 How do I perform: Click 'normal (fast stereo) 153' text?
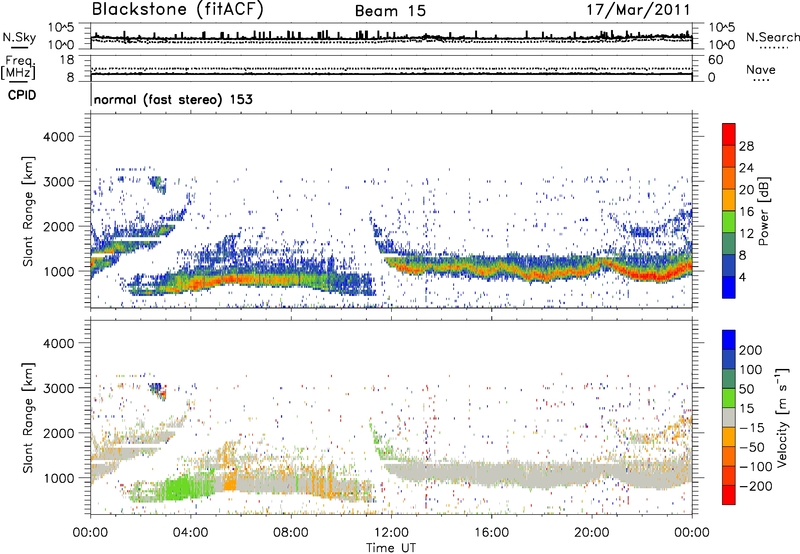coord(173,99)
